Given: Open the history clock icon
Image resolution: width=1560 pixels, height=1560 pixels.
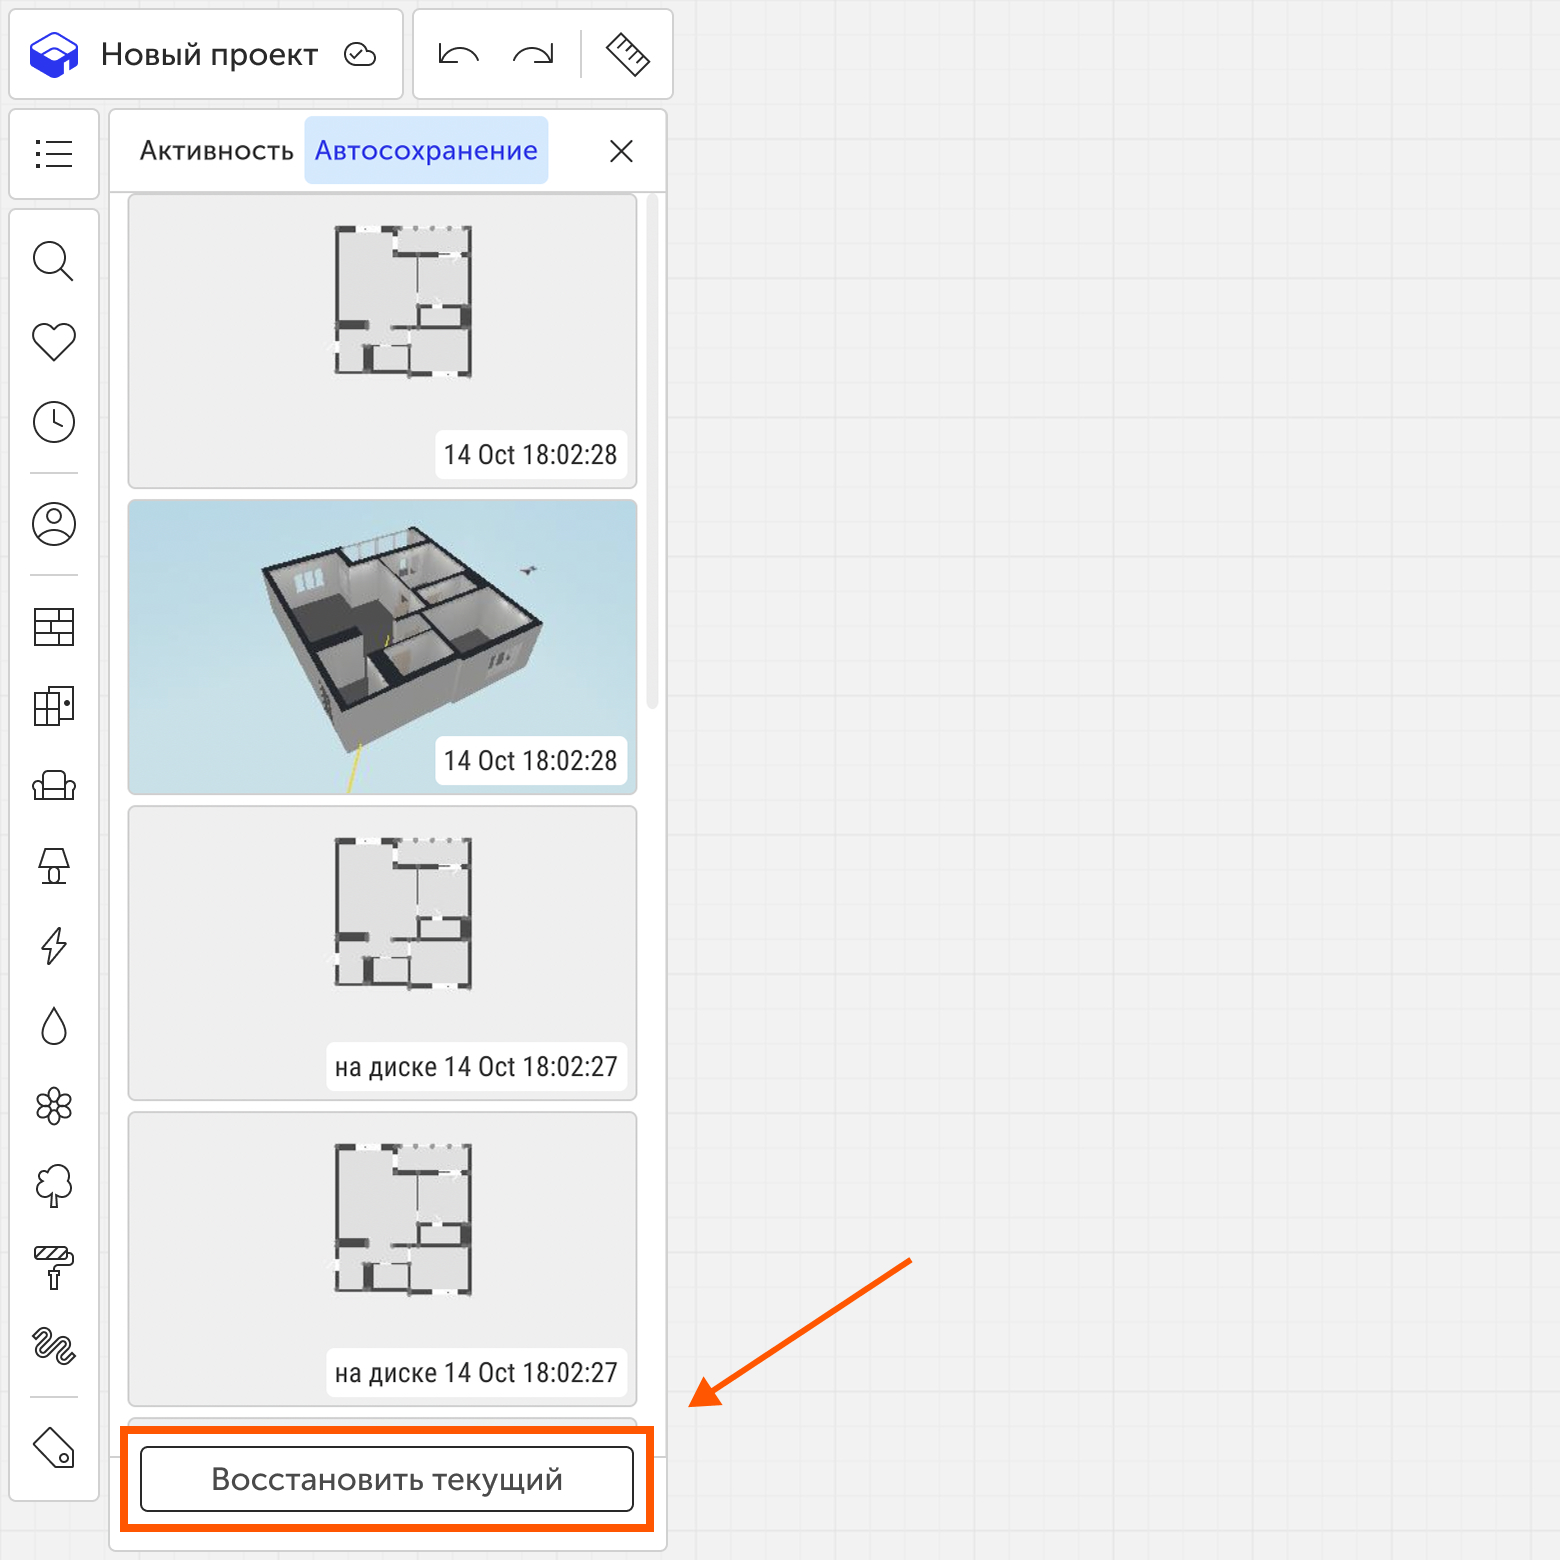Looking at the screenshot, I should (x=54, y=422).
